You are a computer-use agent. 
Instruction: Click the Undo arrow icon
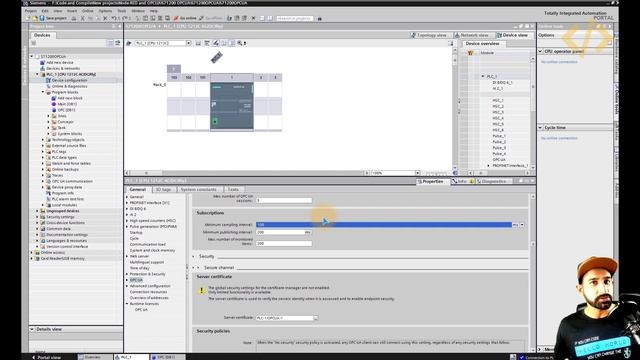(114, 18)
